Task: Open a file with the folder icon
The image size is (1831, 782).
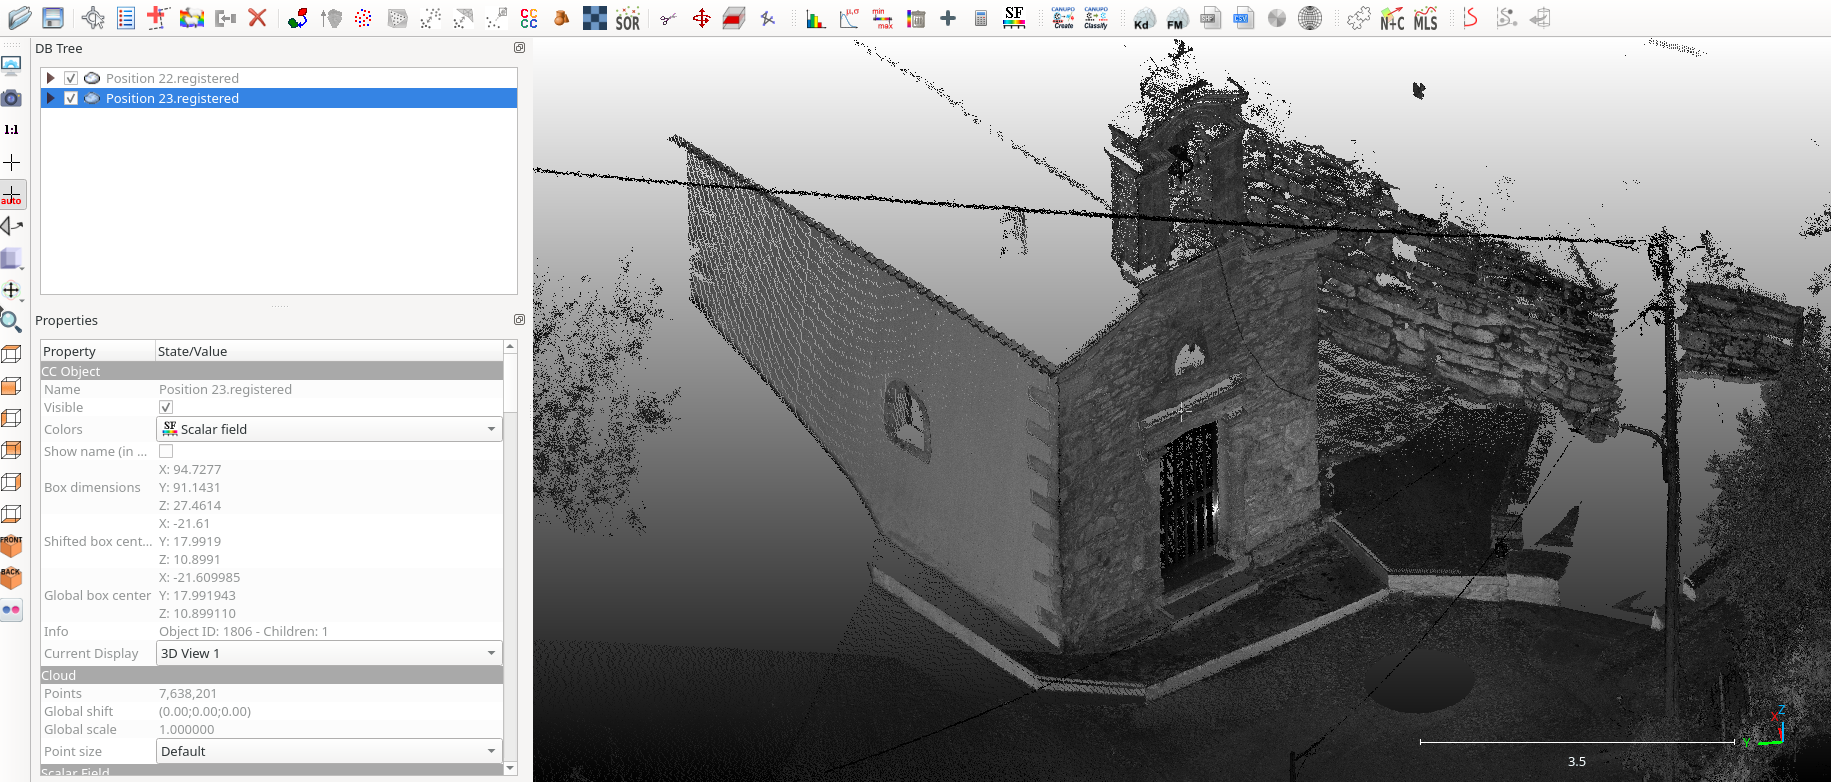Action: (x=19, y=18)
